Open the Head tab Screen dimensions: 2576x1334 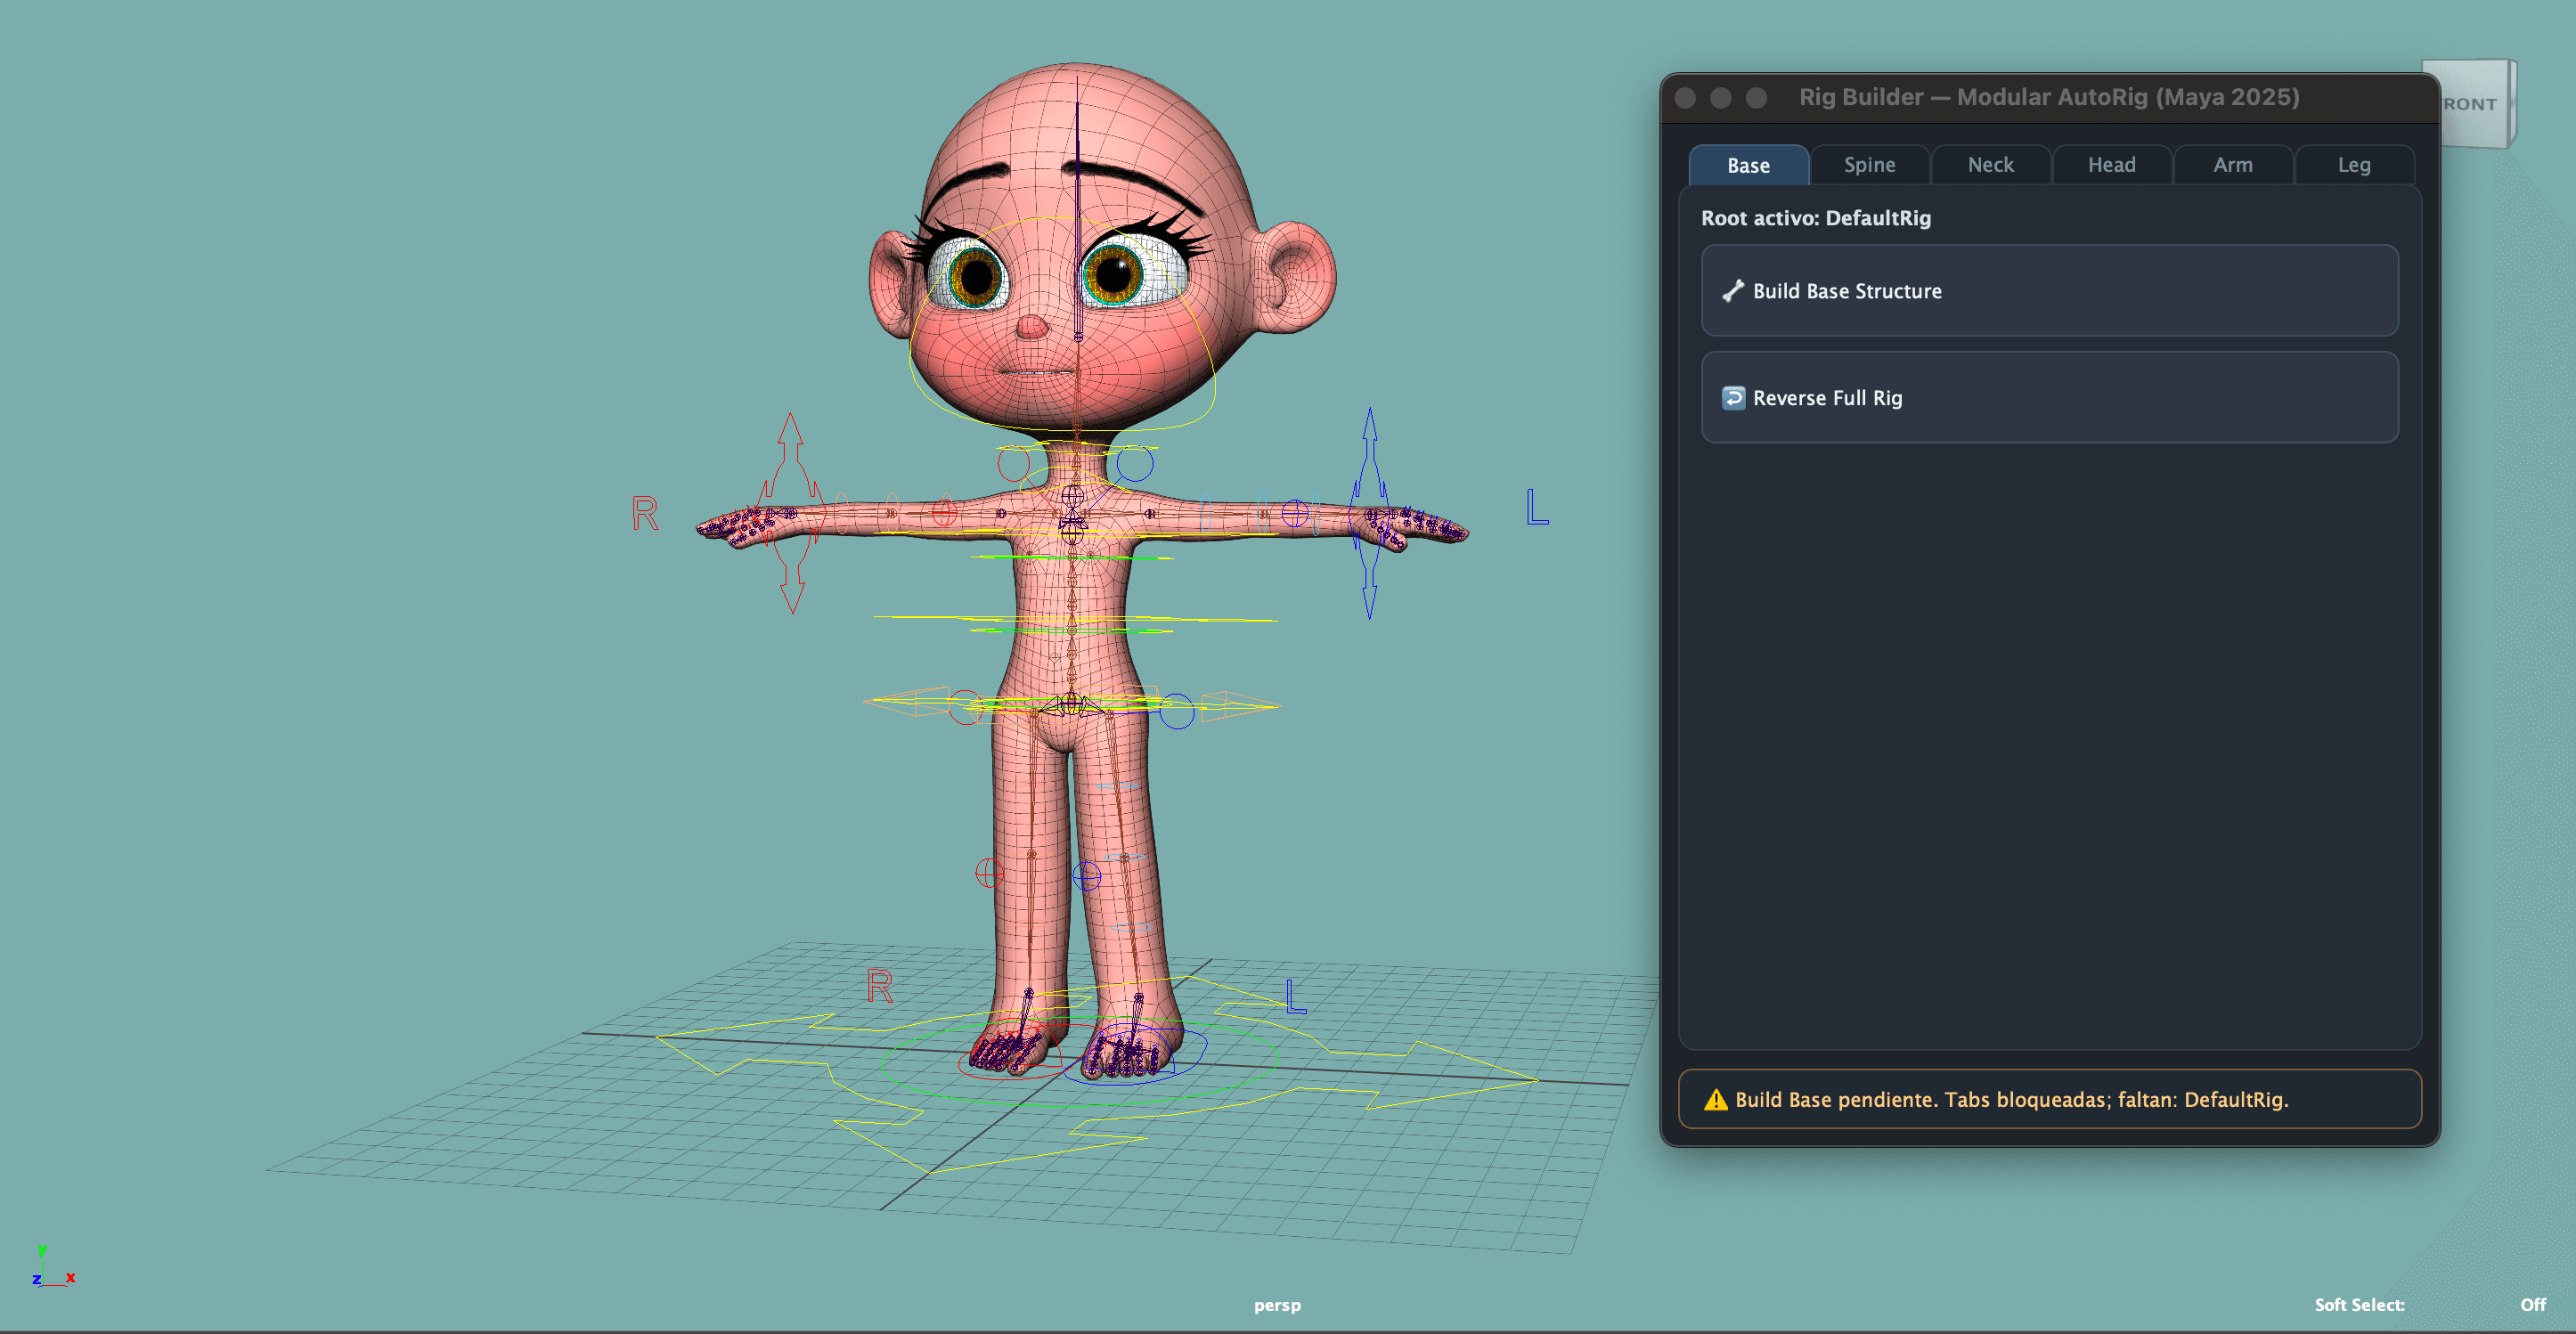click(x=2111, y=165)
